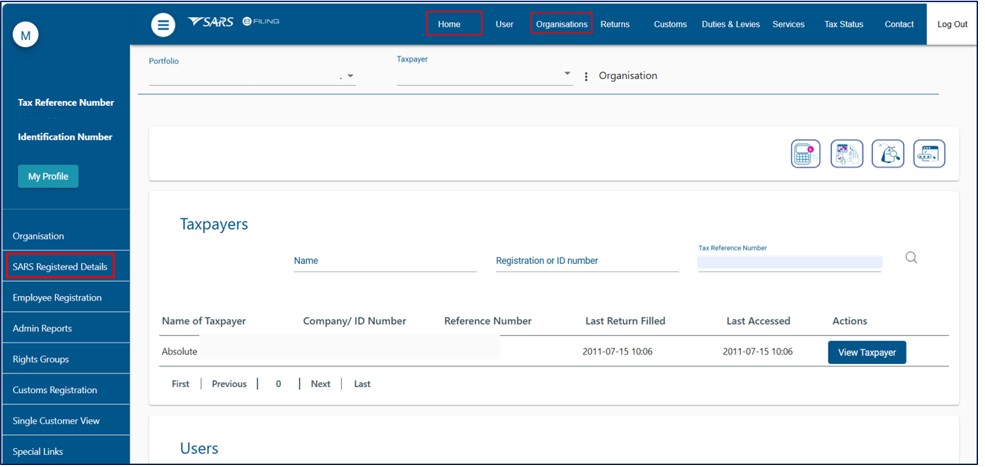
Task: Open the tag with magnifier icon
Action: (888, 154)
